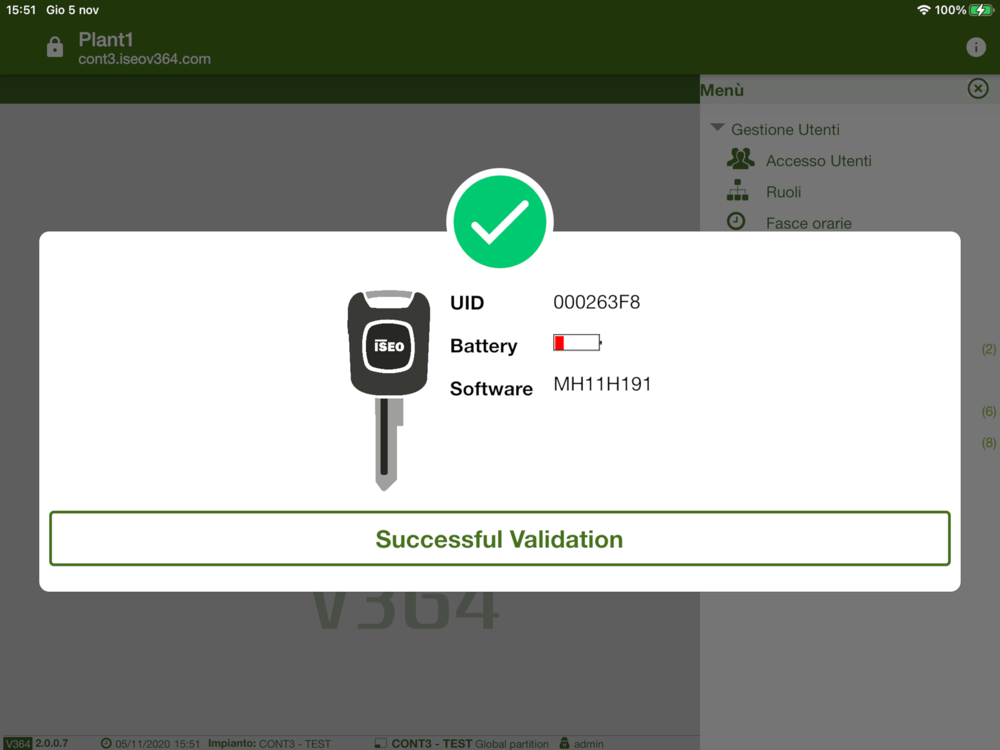Viewport: 1000px width, 750px height.
Task: Open Accesso Utenti menu entry
Action: pos(818,161)
